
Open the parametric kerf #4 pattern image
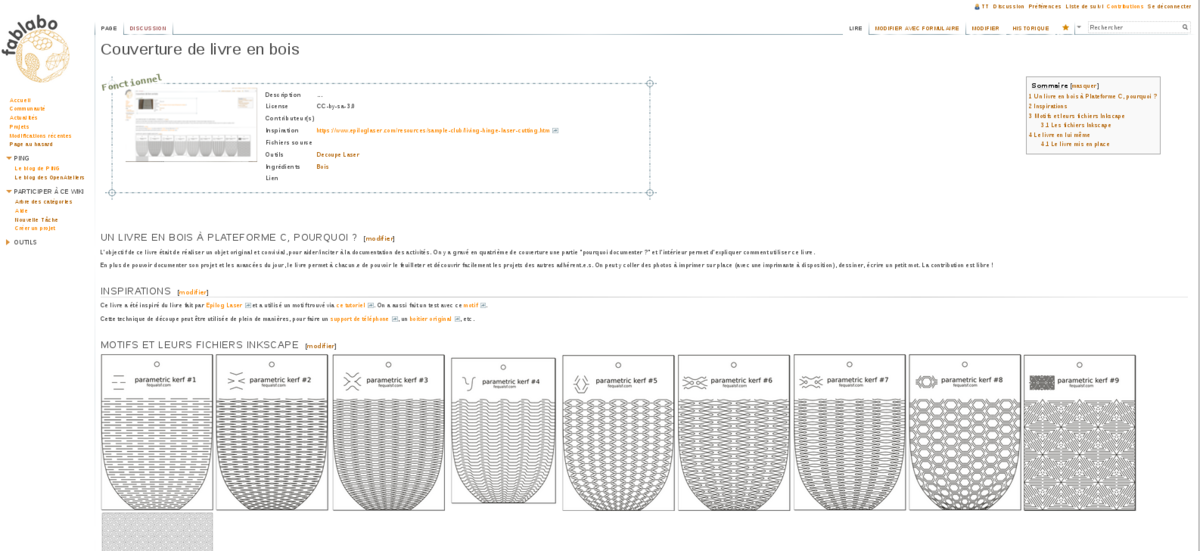pyautogui.click(x=502, y=431)
